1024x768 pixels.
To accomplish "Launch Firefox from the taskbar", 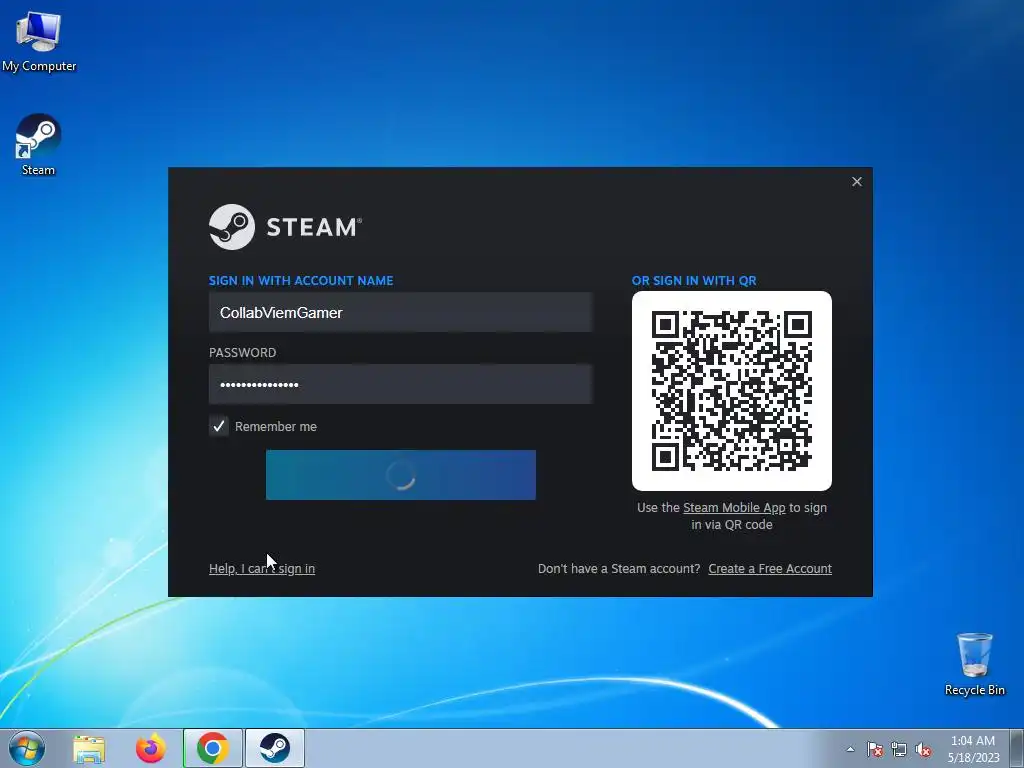I will coord(151,748).
